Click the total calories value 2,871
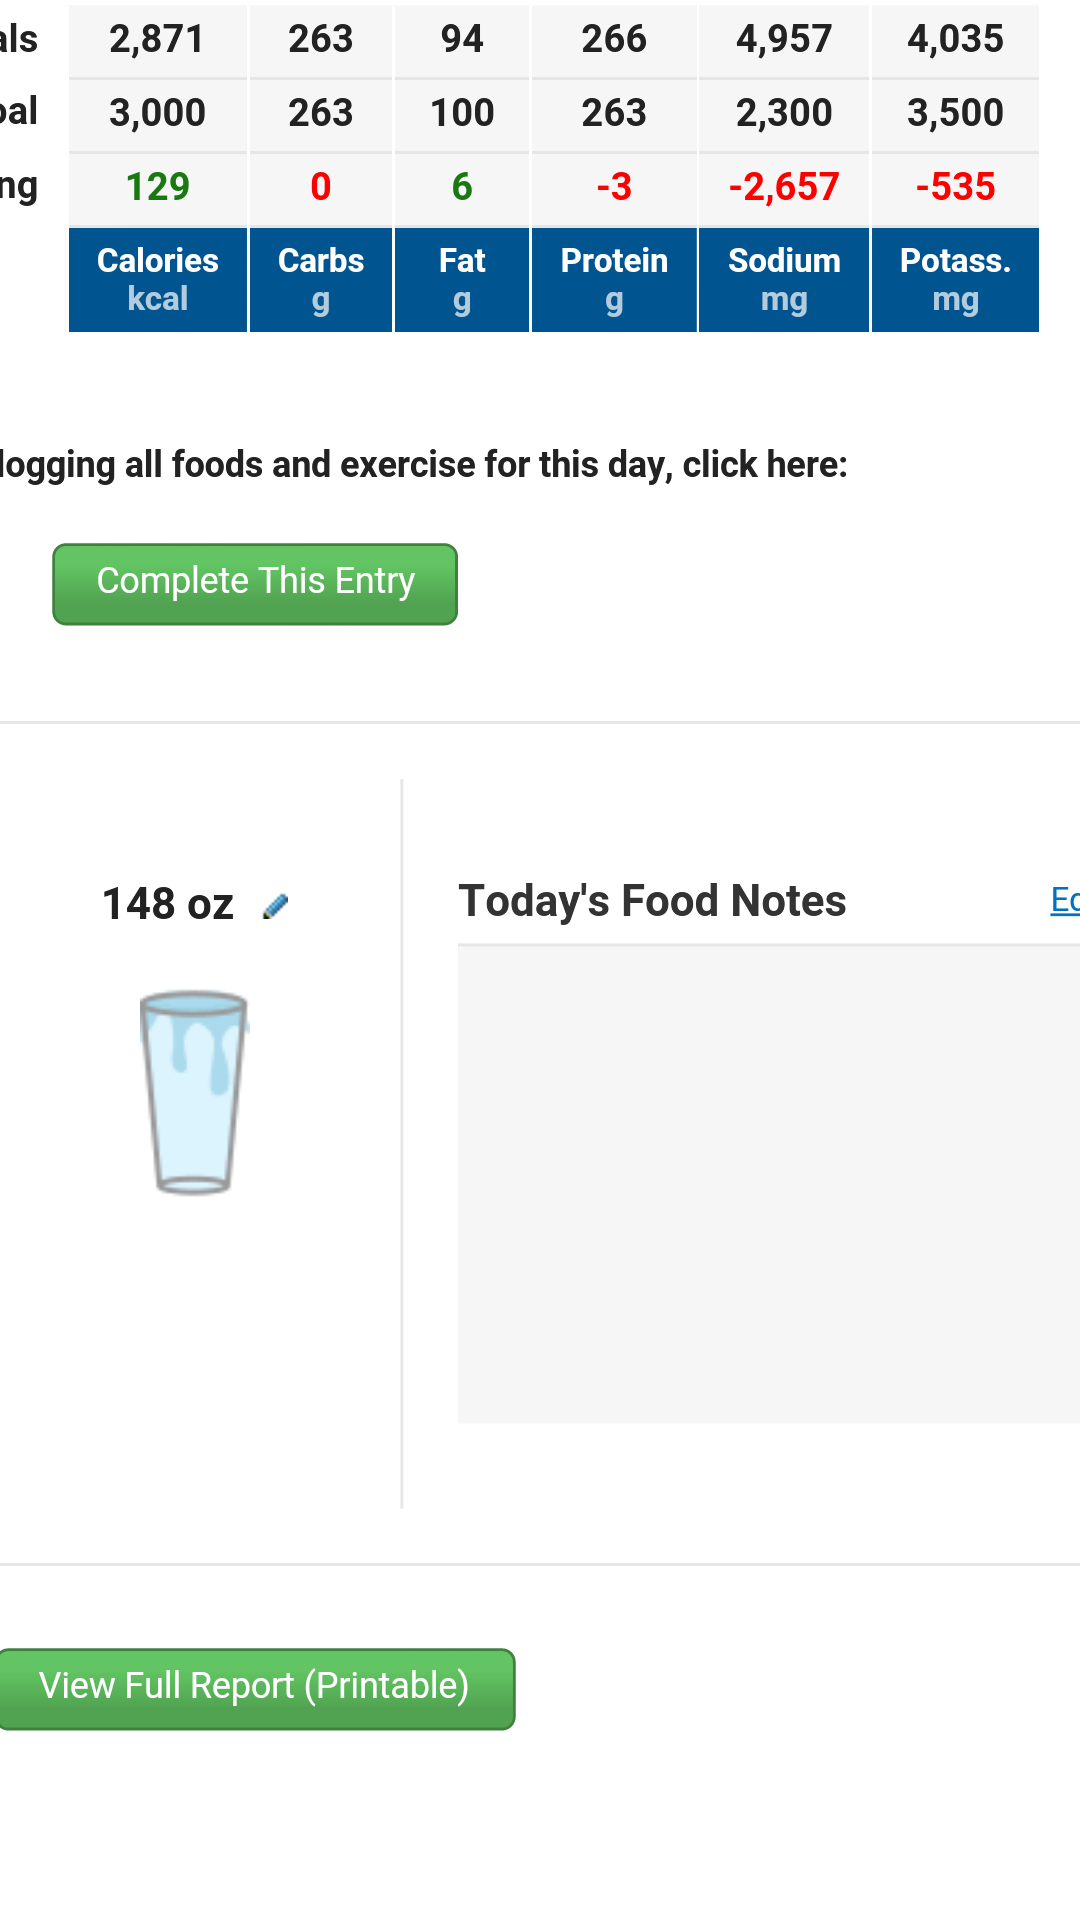This screenshot has width=1080, height=1920. [x=158, y=39]
